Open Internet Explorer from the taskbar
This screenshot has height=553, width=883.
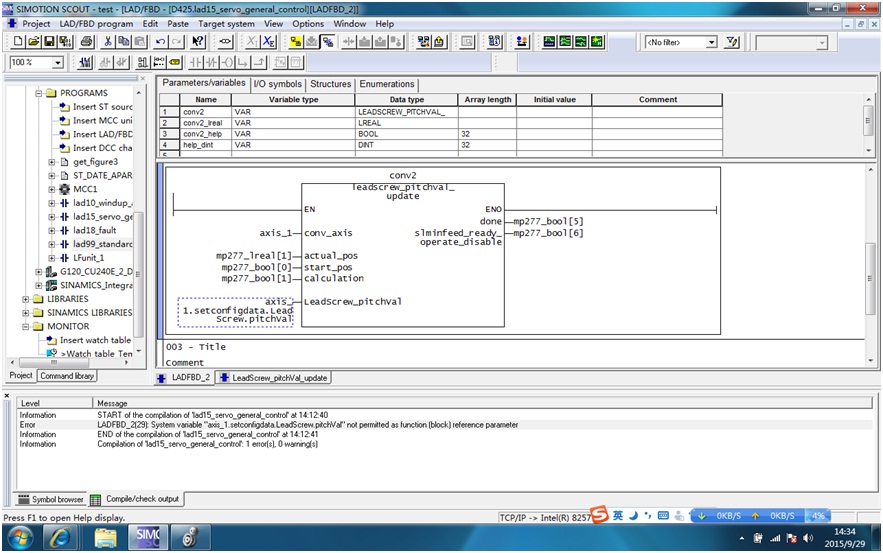[60, 538]
